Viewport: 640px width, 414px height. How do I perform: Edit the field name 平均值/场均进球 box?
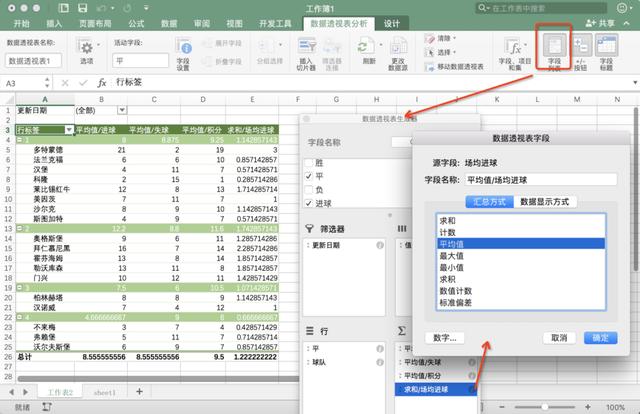click(541, 180)
